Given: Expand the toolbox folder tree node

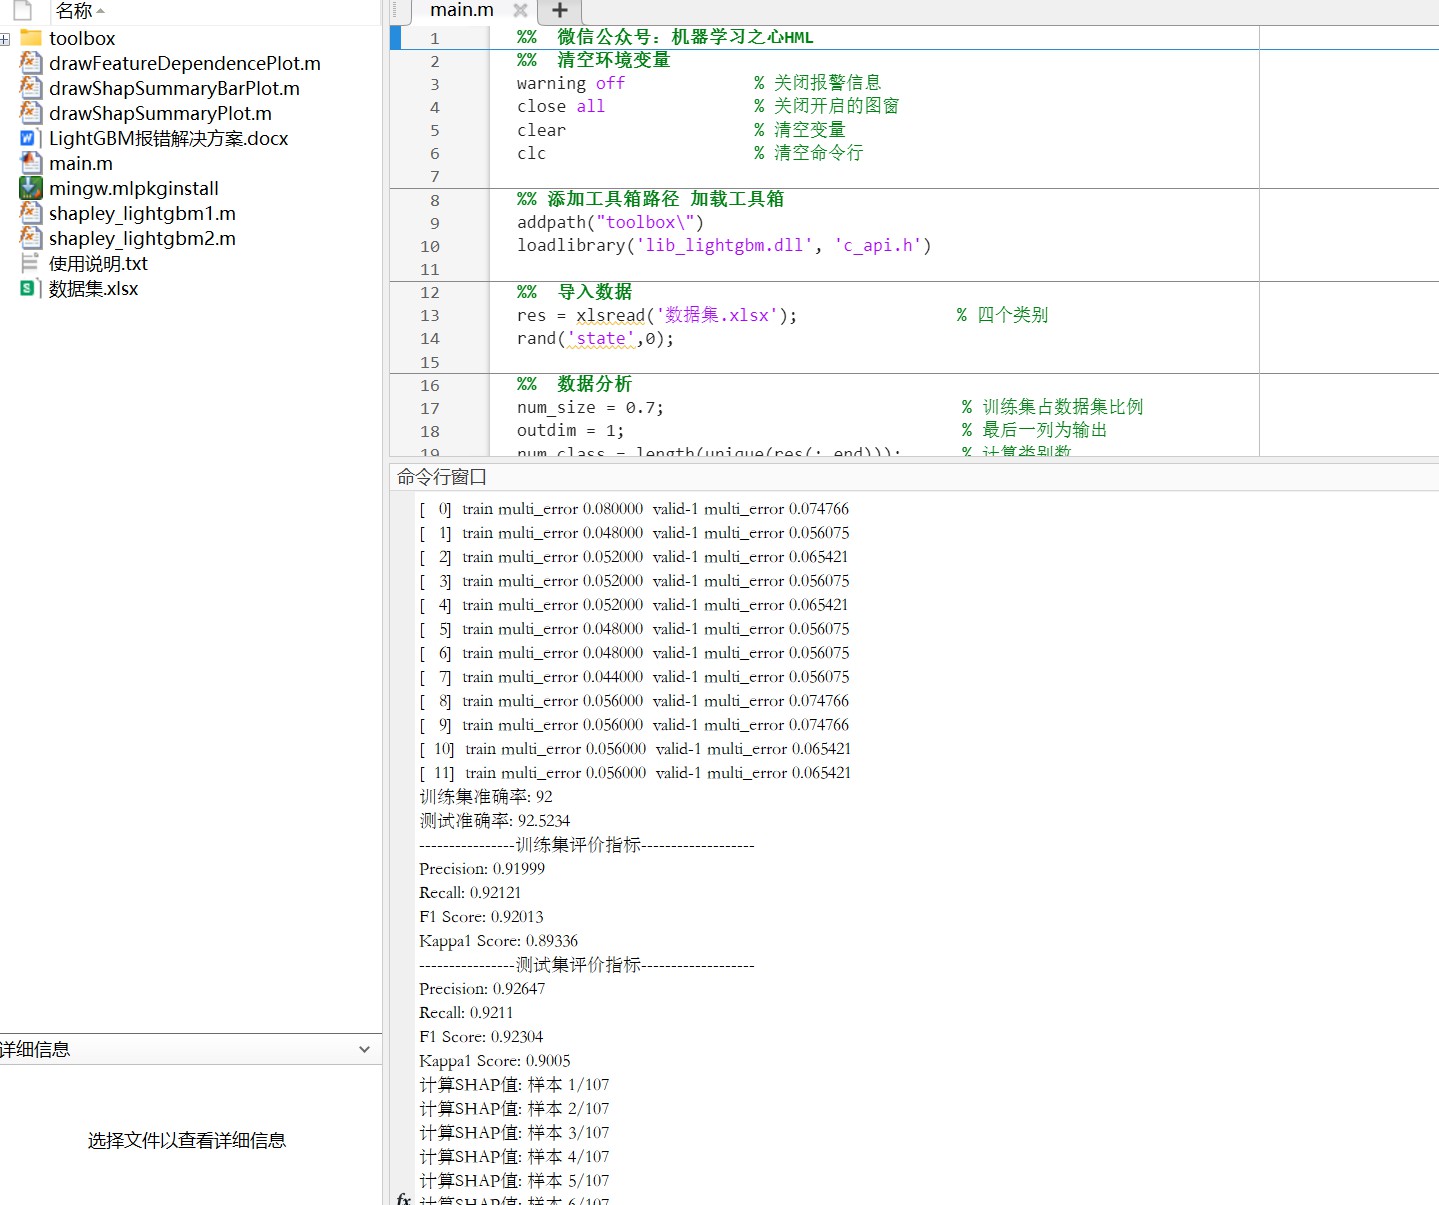Looking at the screenshot, I should (5, 39).
